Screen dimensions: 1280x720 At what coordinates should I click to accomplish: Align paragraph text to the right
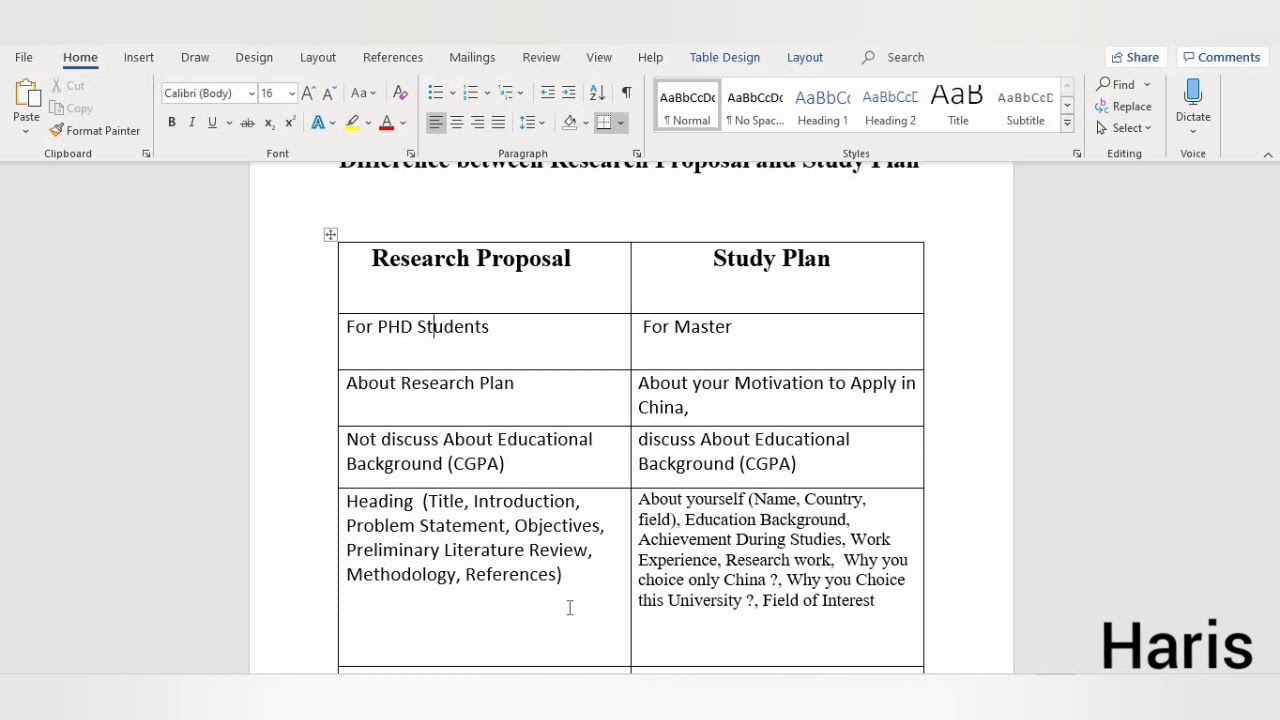coord(477,123)
